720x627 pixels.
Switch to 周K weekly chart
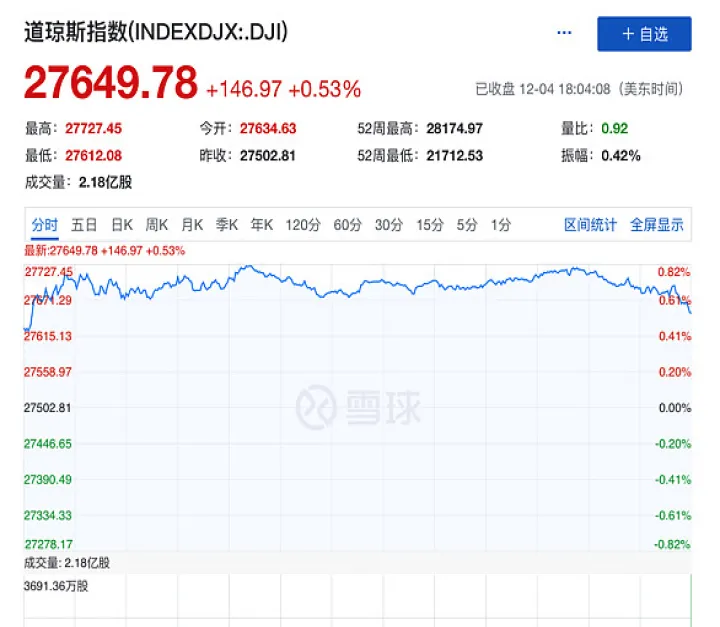click(x=157, y=225)
